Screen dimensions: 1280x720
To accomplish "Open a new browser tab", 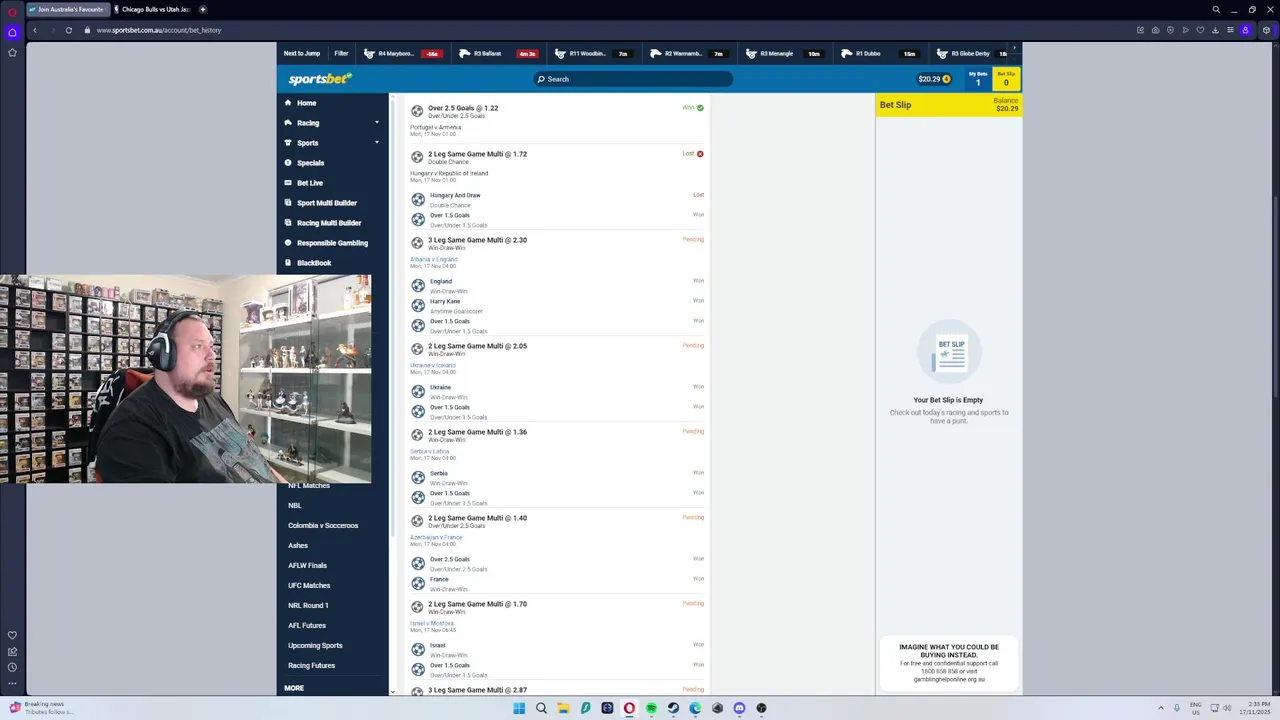I will click(x=202, y=9).
